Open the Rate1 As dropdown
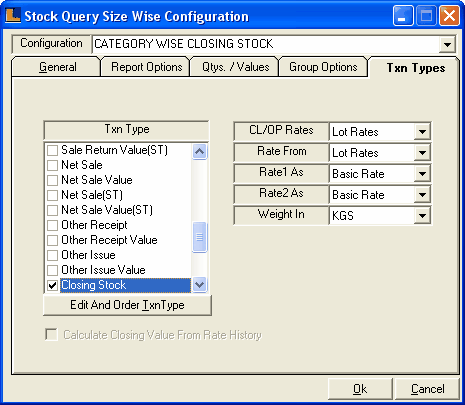This screenshot has height=405, width=465. tap(422, 174)
